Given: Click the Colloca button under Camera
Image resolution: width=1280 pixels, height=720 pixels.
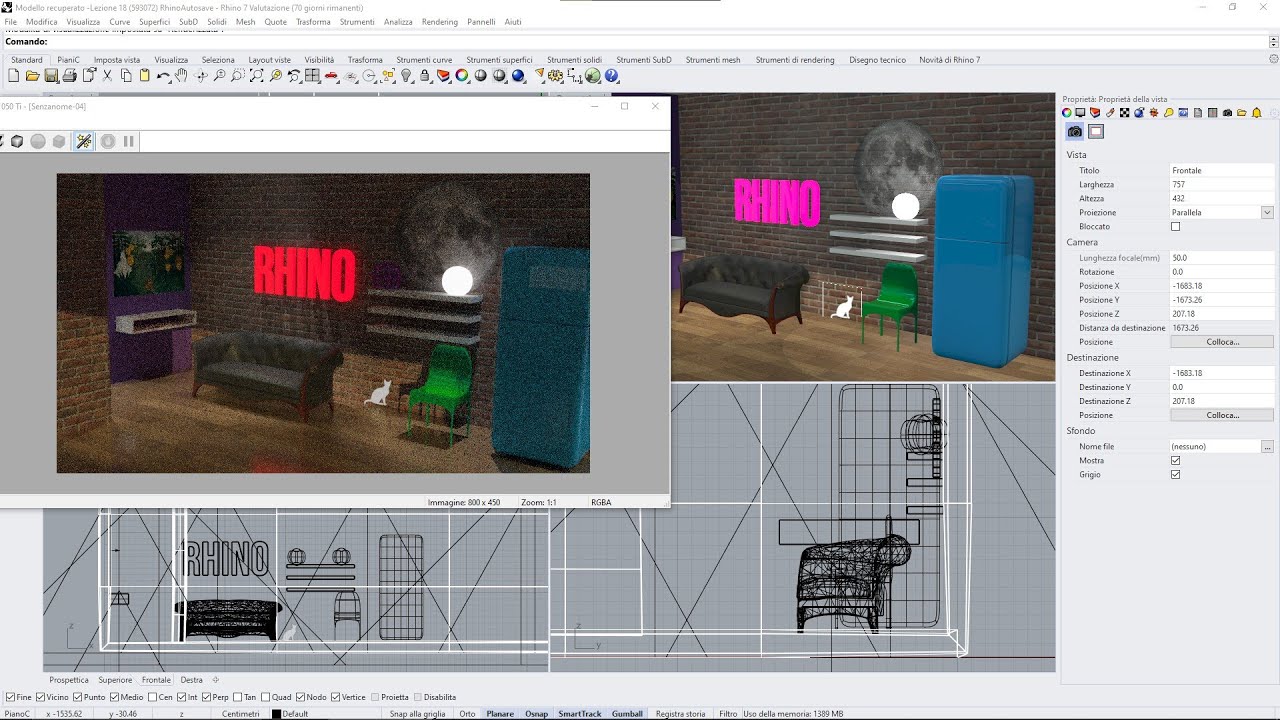Looking at the screenshot, I should coord(1222,342).
